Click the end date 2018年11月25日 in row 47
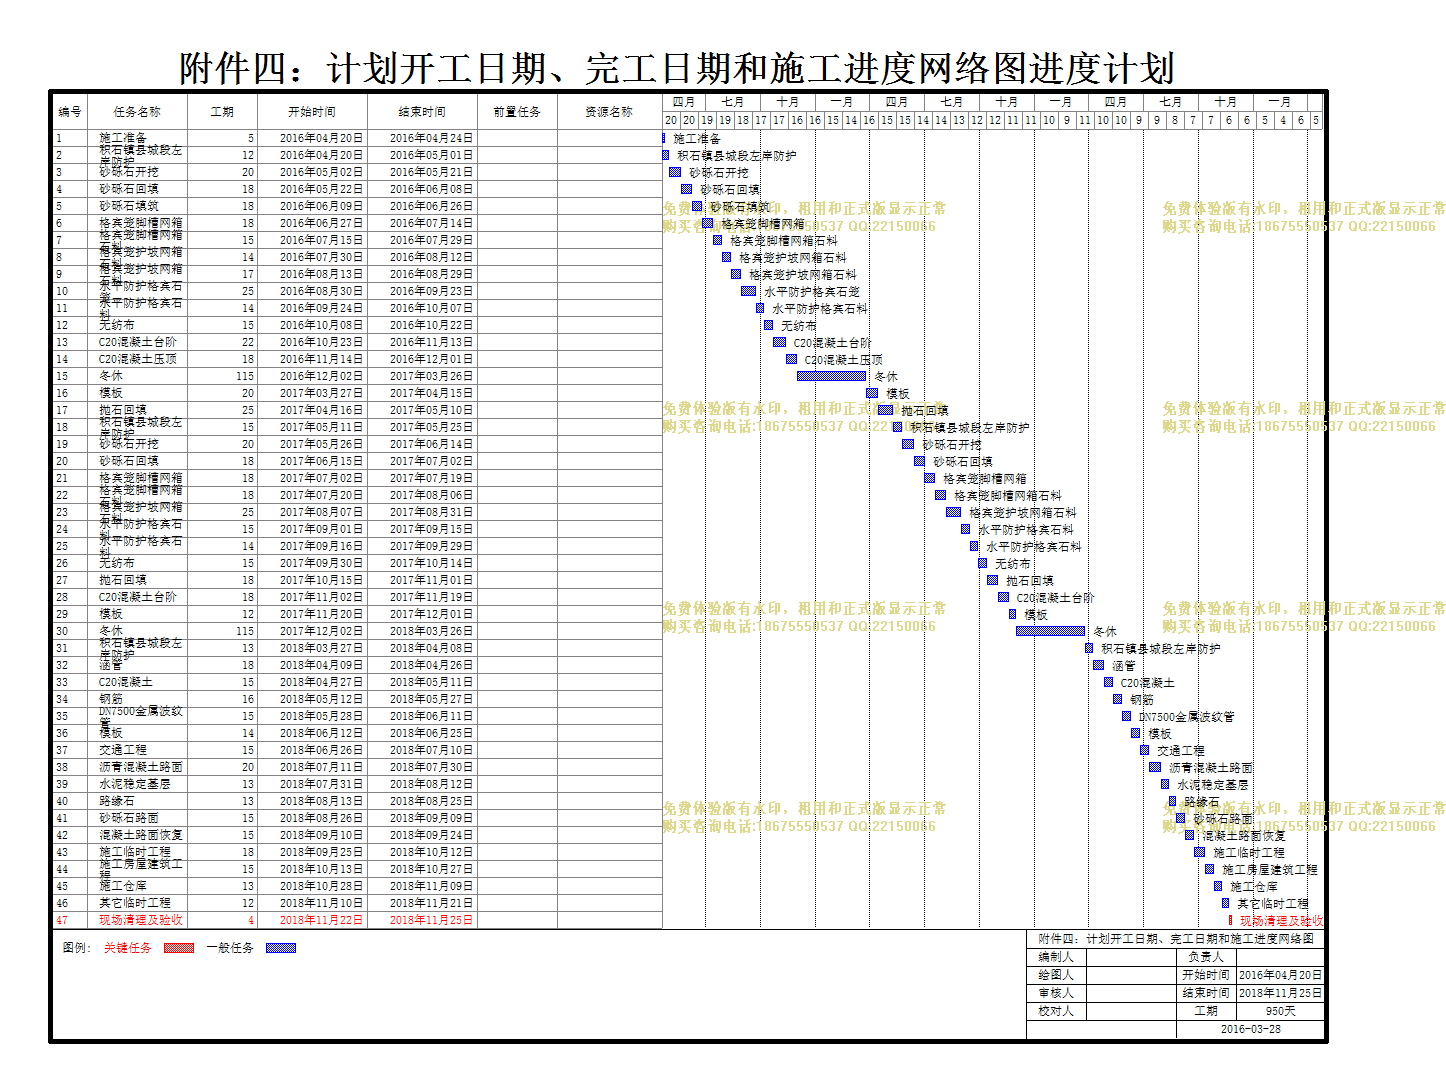This screenshot has height=1090, width=1446. (432, 920)
